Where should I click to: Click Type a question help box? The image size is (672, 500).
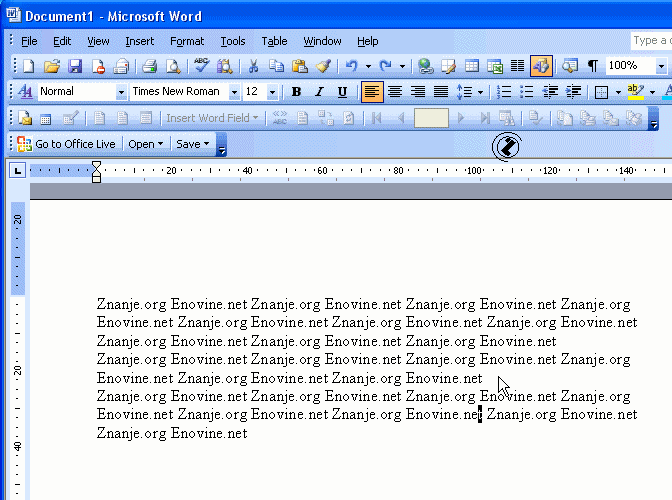(x=651, y=41)
